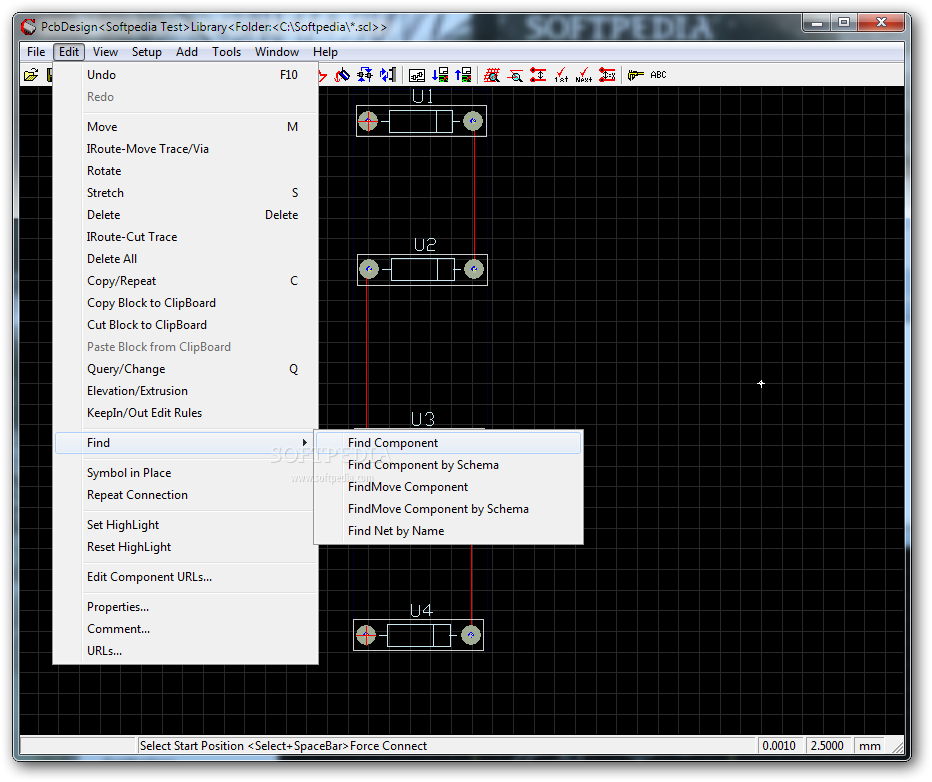Select the Delete menu entry
932x782 pixels.
186,215
